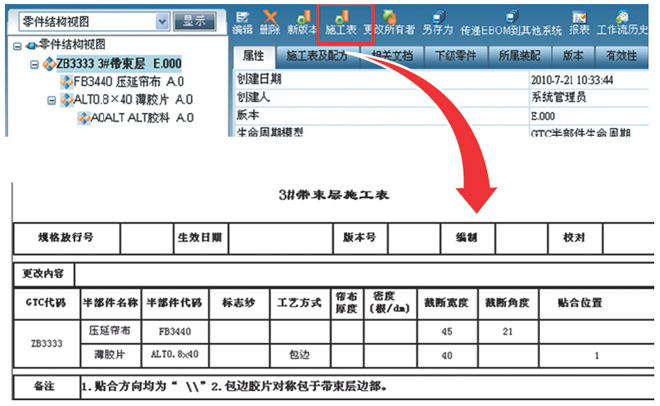Switch to the 属性 tab
The height and width of the screenshot is (406, 660).
pyautogui.click(x=252, y=57)
